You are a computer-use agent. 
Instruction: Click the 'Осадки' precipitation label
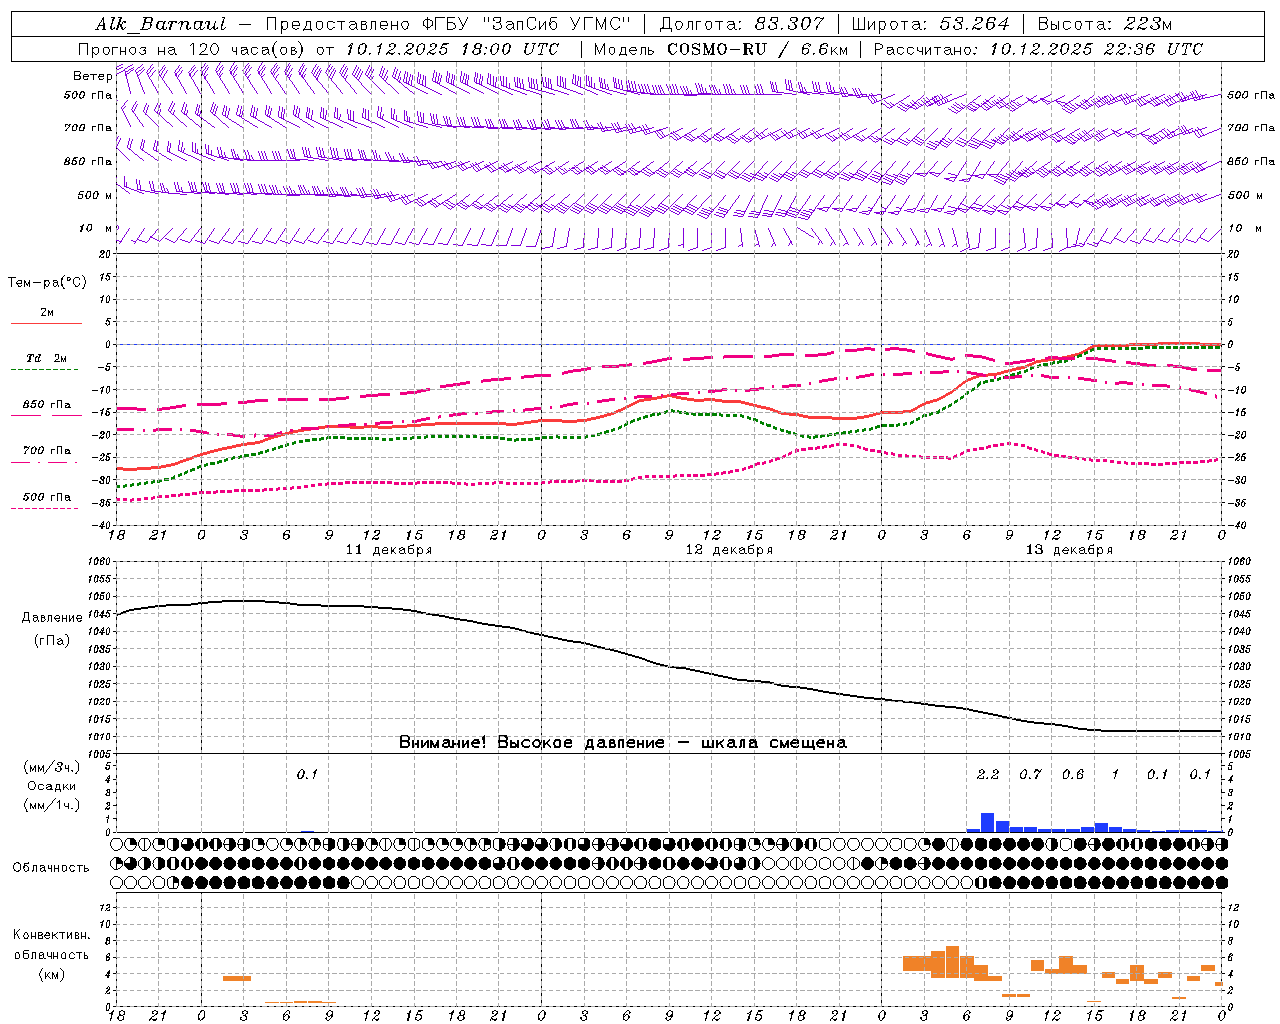51,786
